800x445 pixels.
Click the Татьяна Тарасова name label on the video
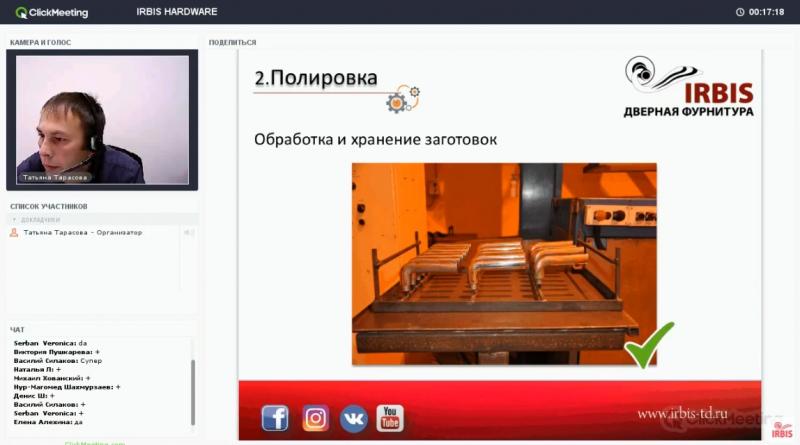(55, 178)
